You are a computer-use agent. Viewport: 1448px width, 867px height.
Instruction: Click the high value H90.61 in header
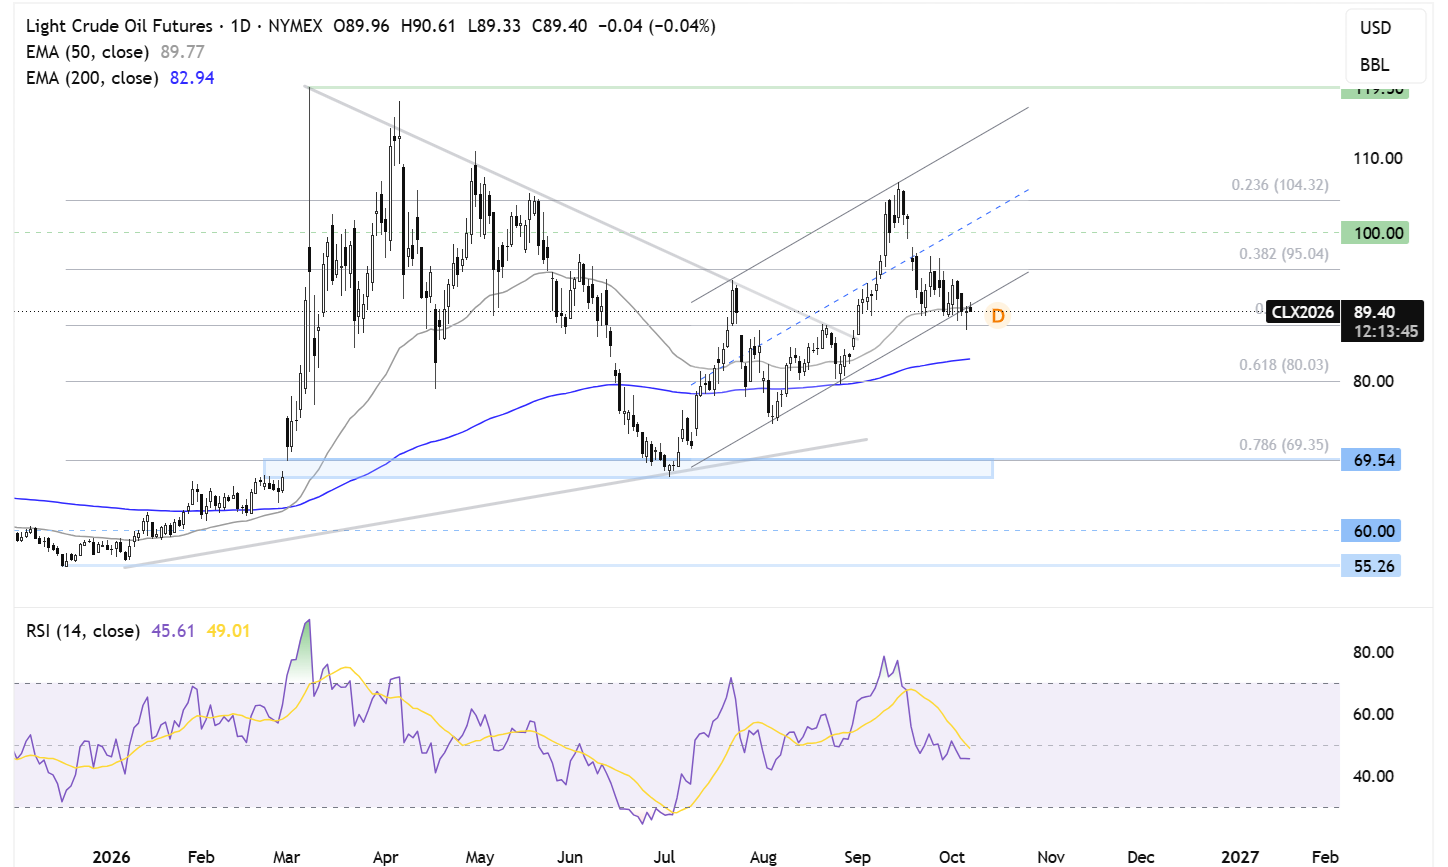427,26
